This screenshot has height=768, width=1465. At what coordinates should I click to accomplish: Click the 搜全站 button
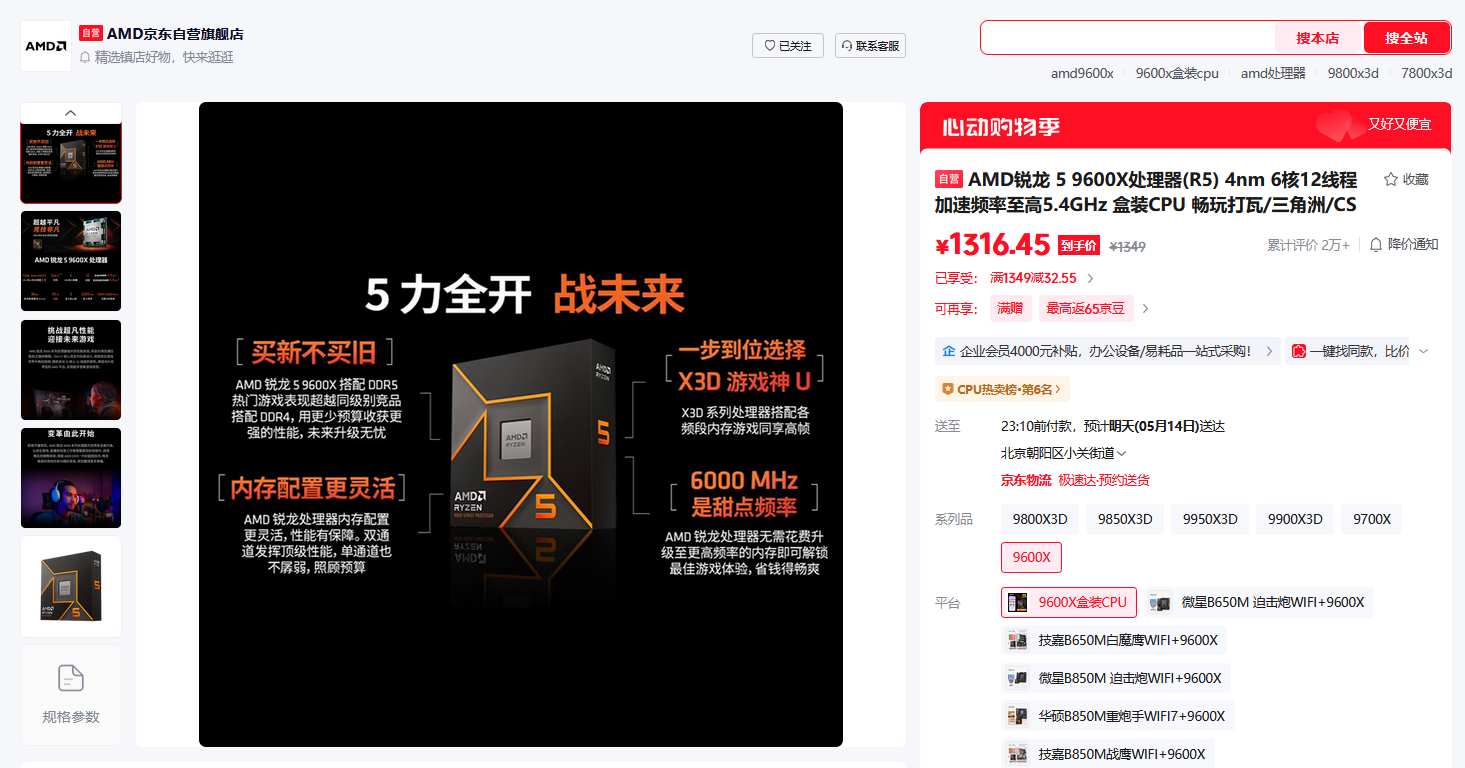coord(1406,38)
